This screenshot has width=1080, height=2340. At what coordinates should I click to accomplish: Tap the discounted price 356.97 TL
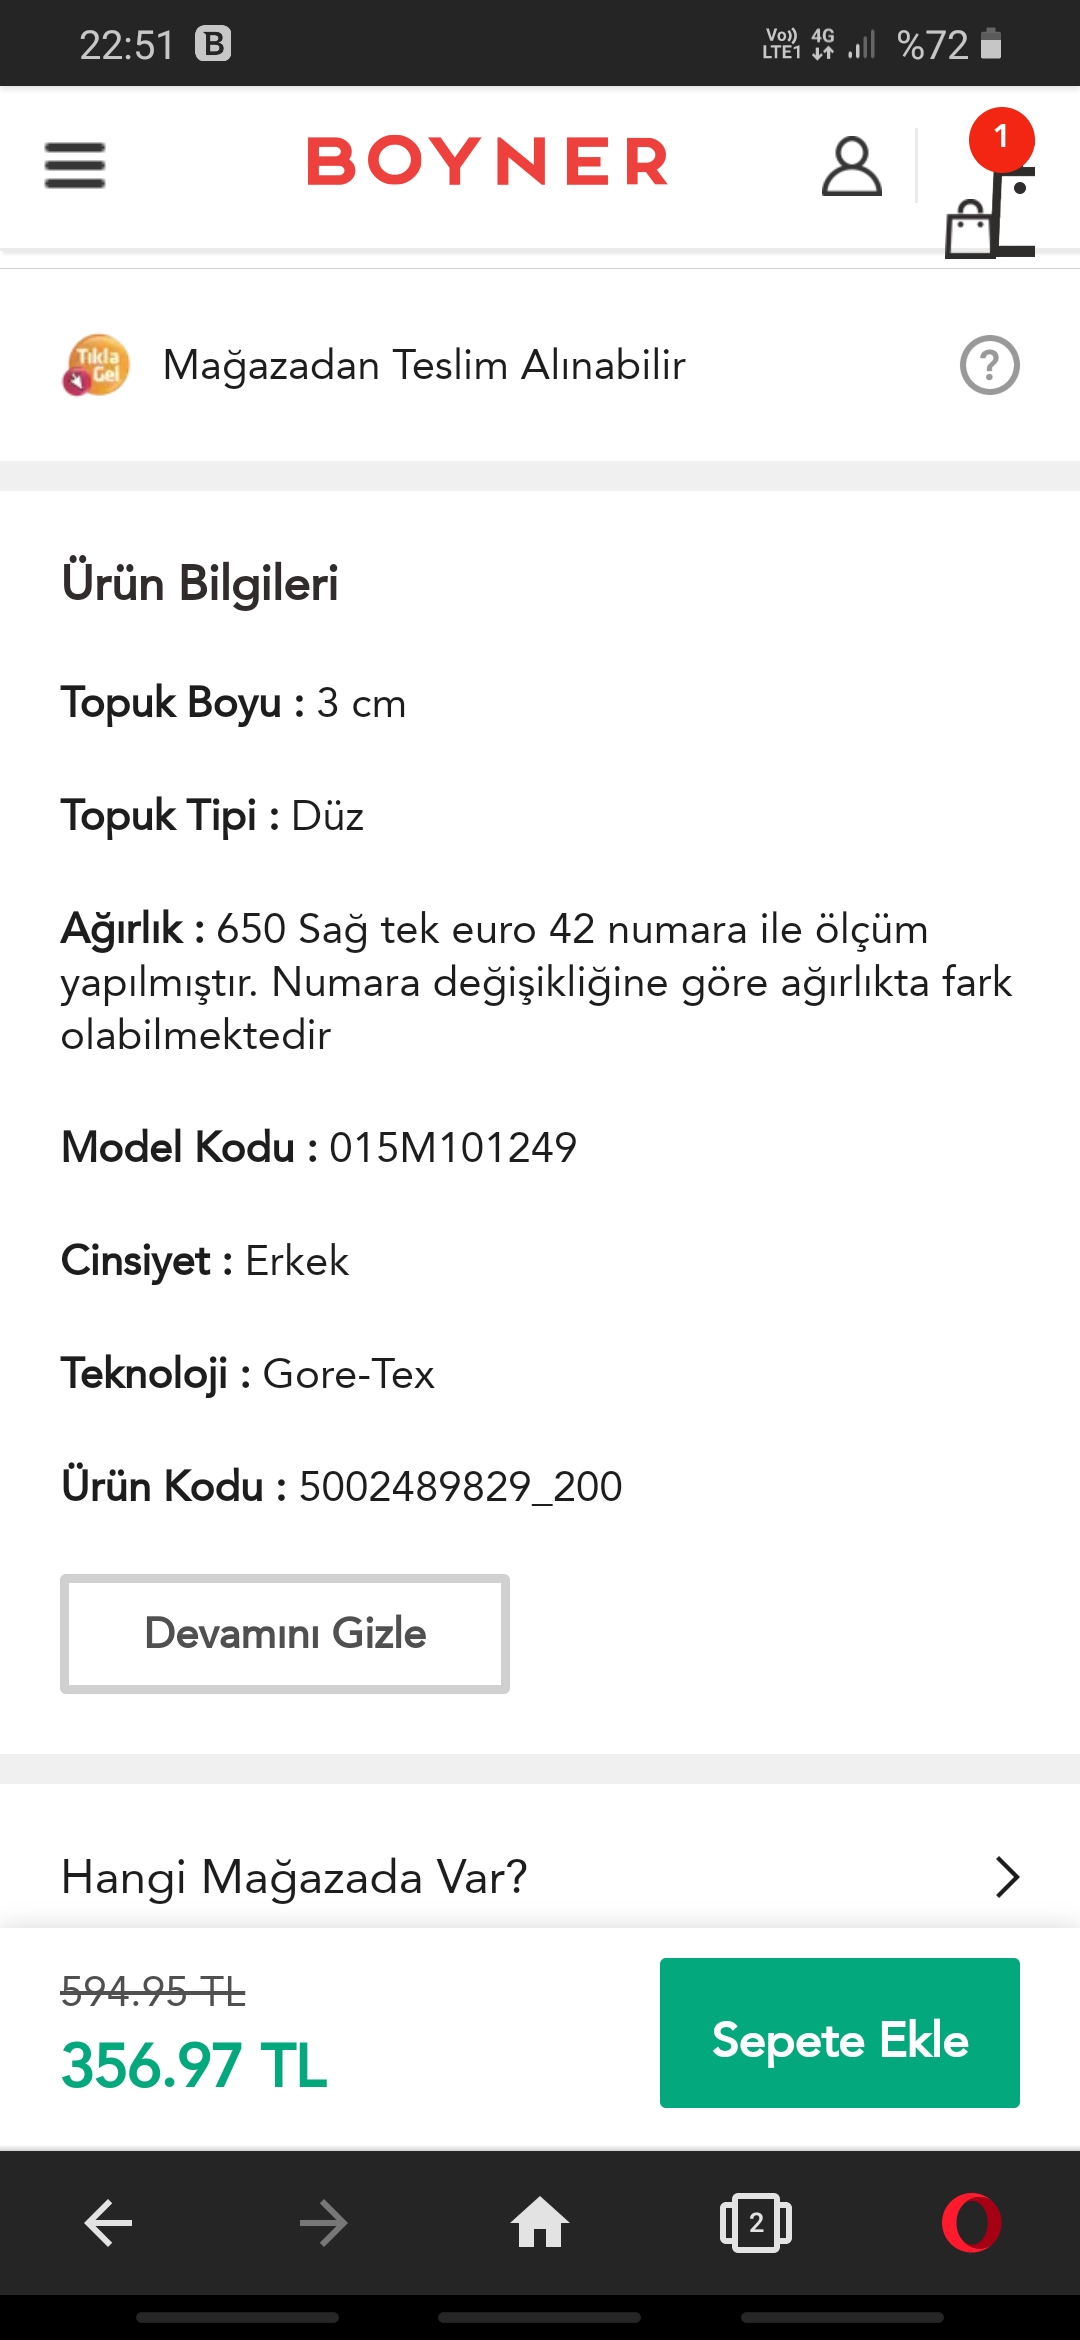click(194, 2066)
